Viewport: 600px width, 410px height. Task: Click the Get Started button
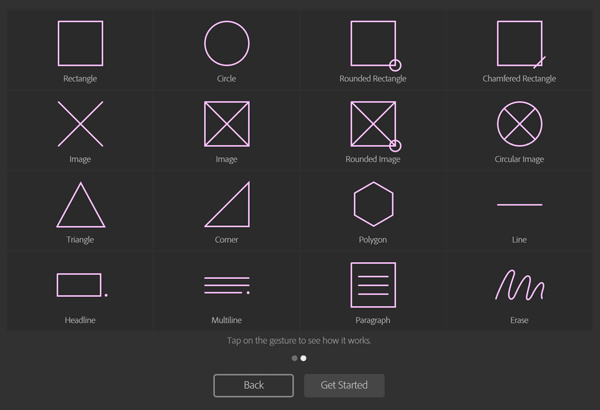pos(344,385)
